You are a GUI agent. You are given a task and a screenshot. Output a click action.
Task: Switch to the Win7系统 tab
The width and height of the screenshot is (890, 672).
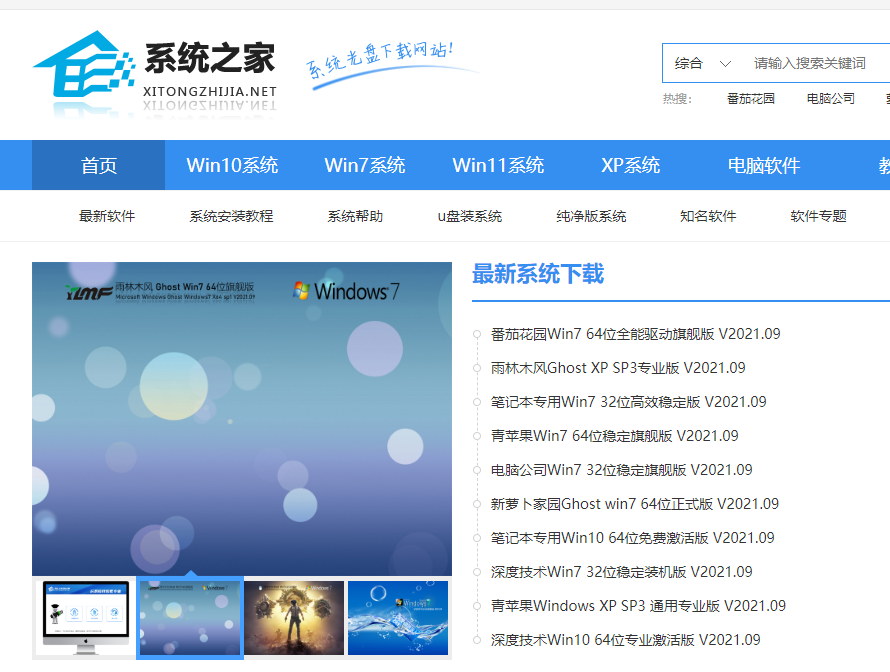click(365, 166)
